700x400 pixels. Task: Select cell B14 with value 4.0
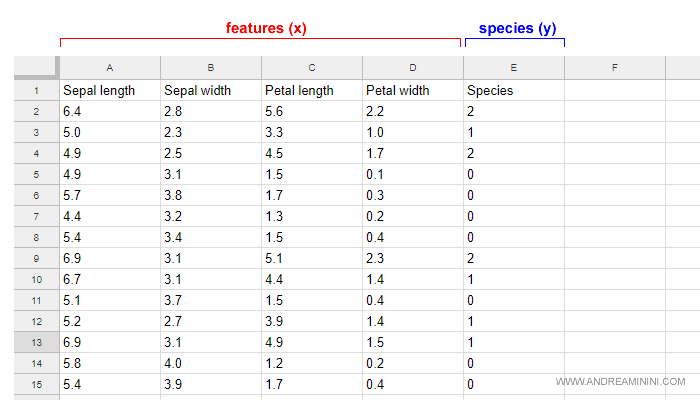pyautogui.click(x=210, y=363)
